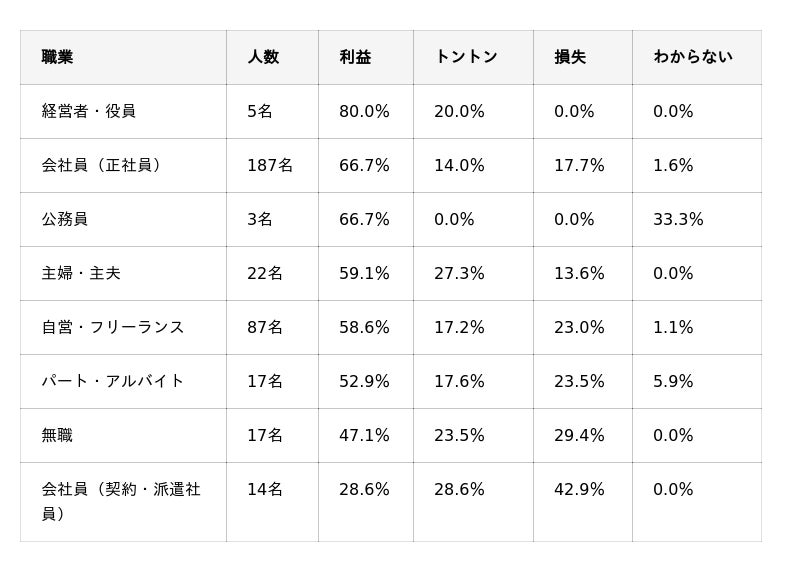Screen dimensions: 800x572
Task: Click the 人数 column header
Action: 263,57
